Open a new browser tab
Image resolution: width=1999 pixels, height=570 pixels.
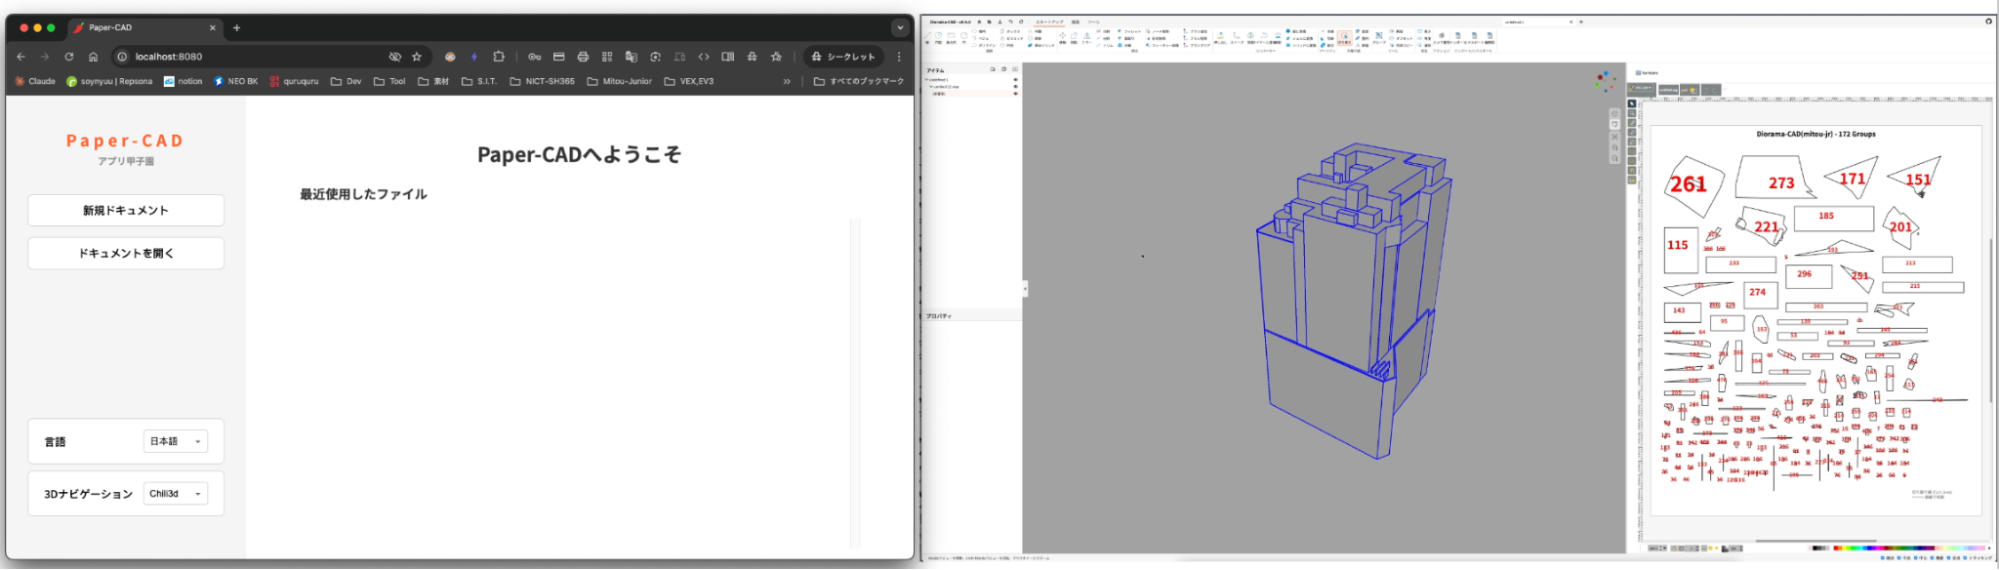(x=237, y=28)
